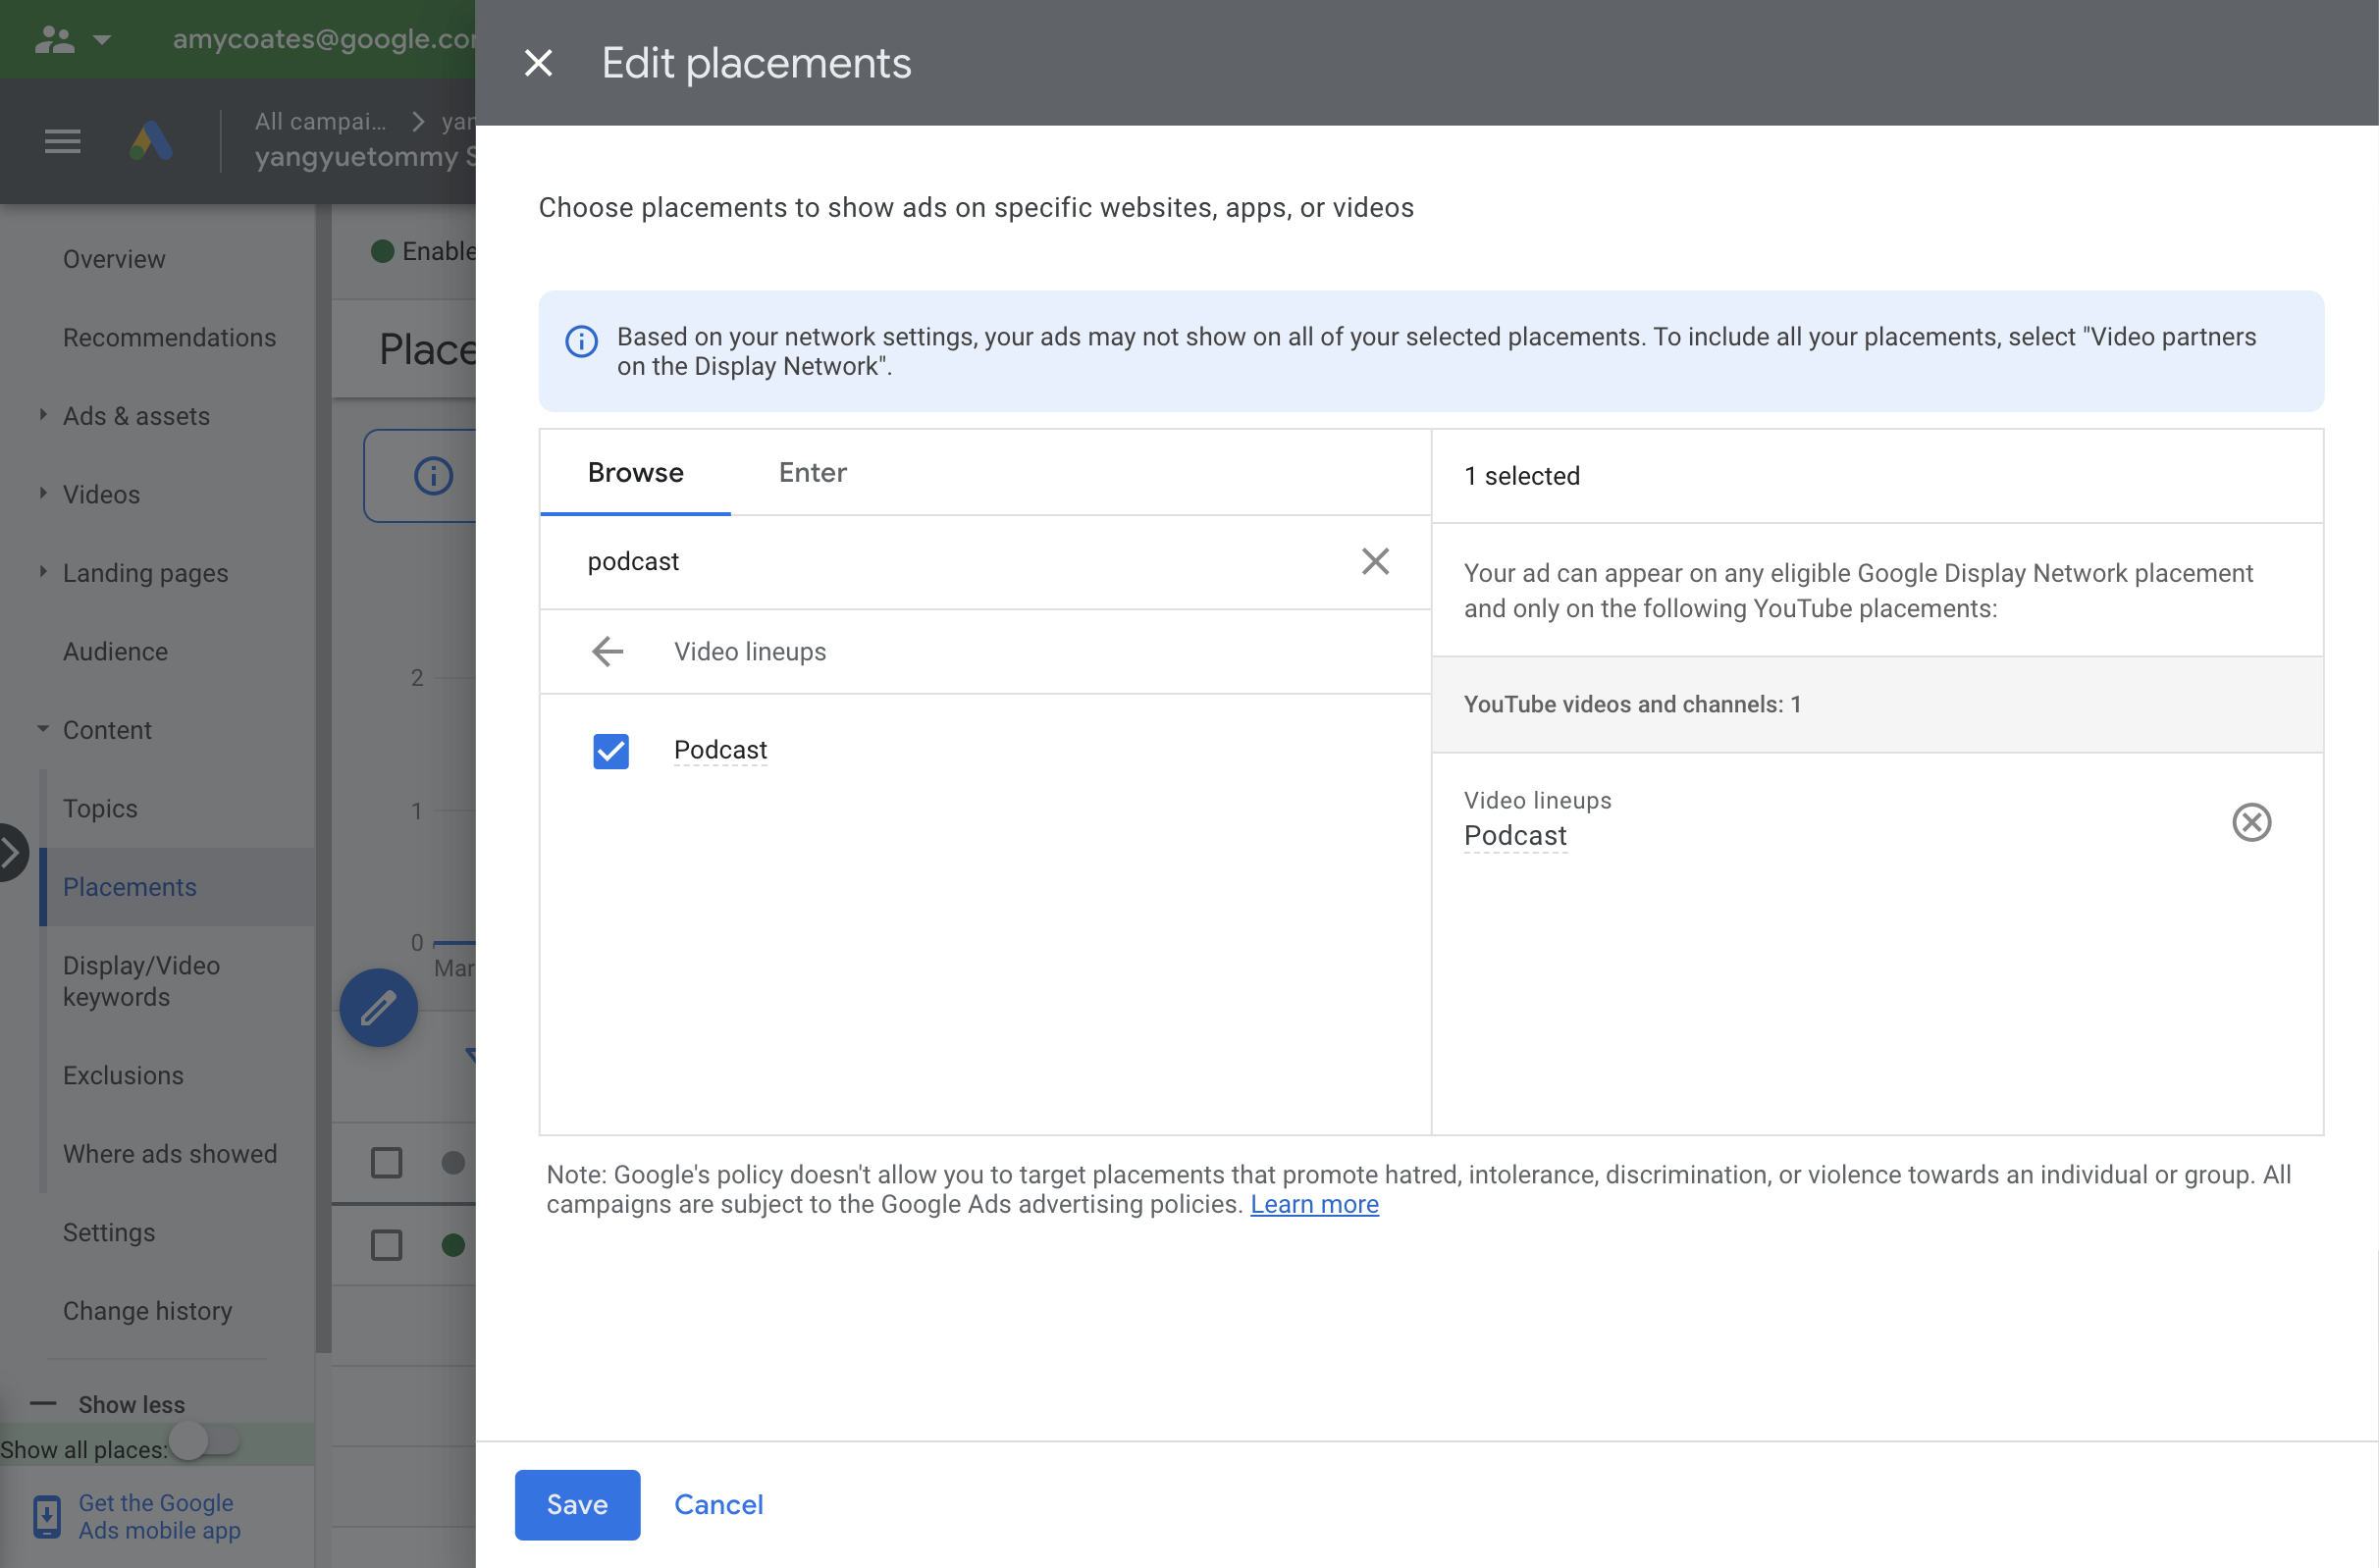Switch to the Browse tab
2379x1568 pixels.
click(x=635, y=471)
